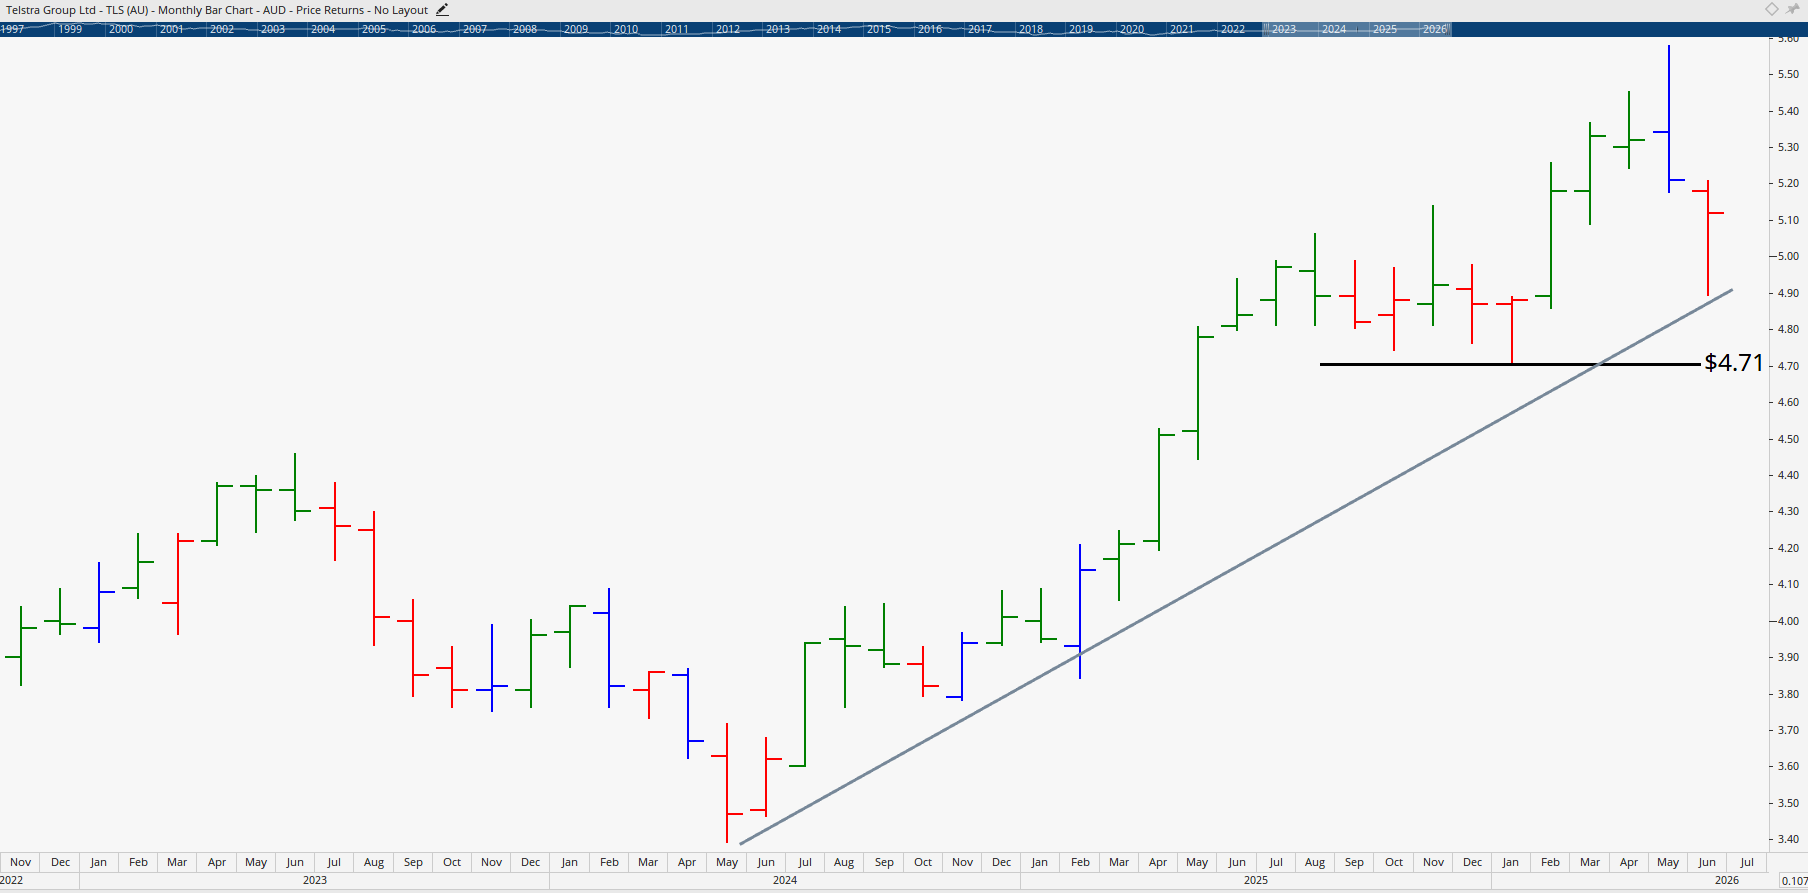
Task: Click the gray rising trendline
Action: click(1236, 567)
